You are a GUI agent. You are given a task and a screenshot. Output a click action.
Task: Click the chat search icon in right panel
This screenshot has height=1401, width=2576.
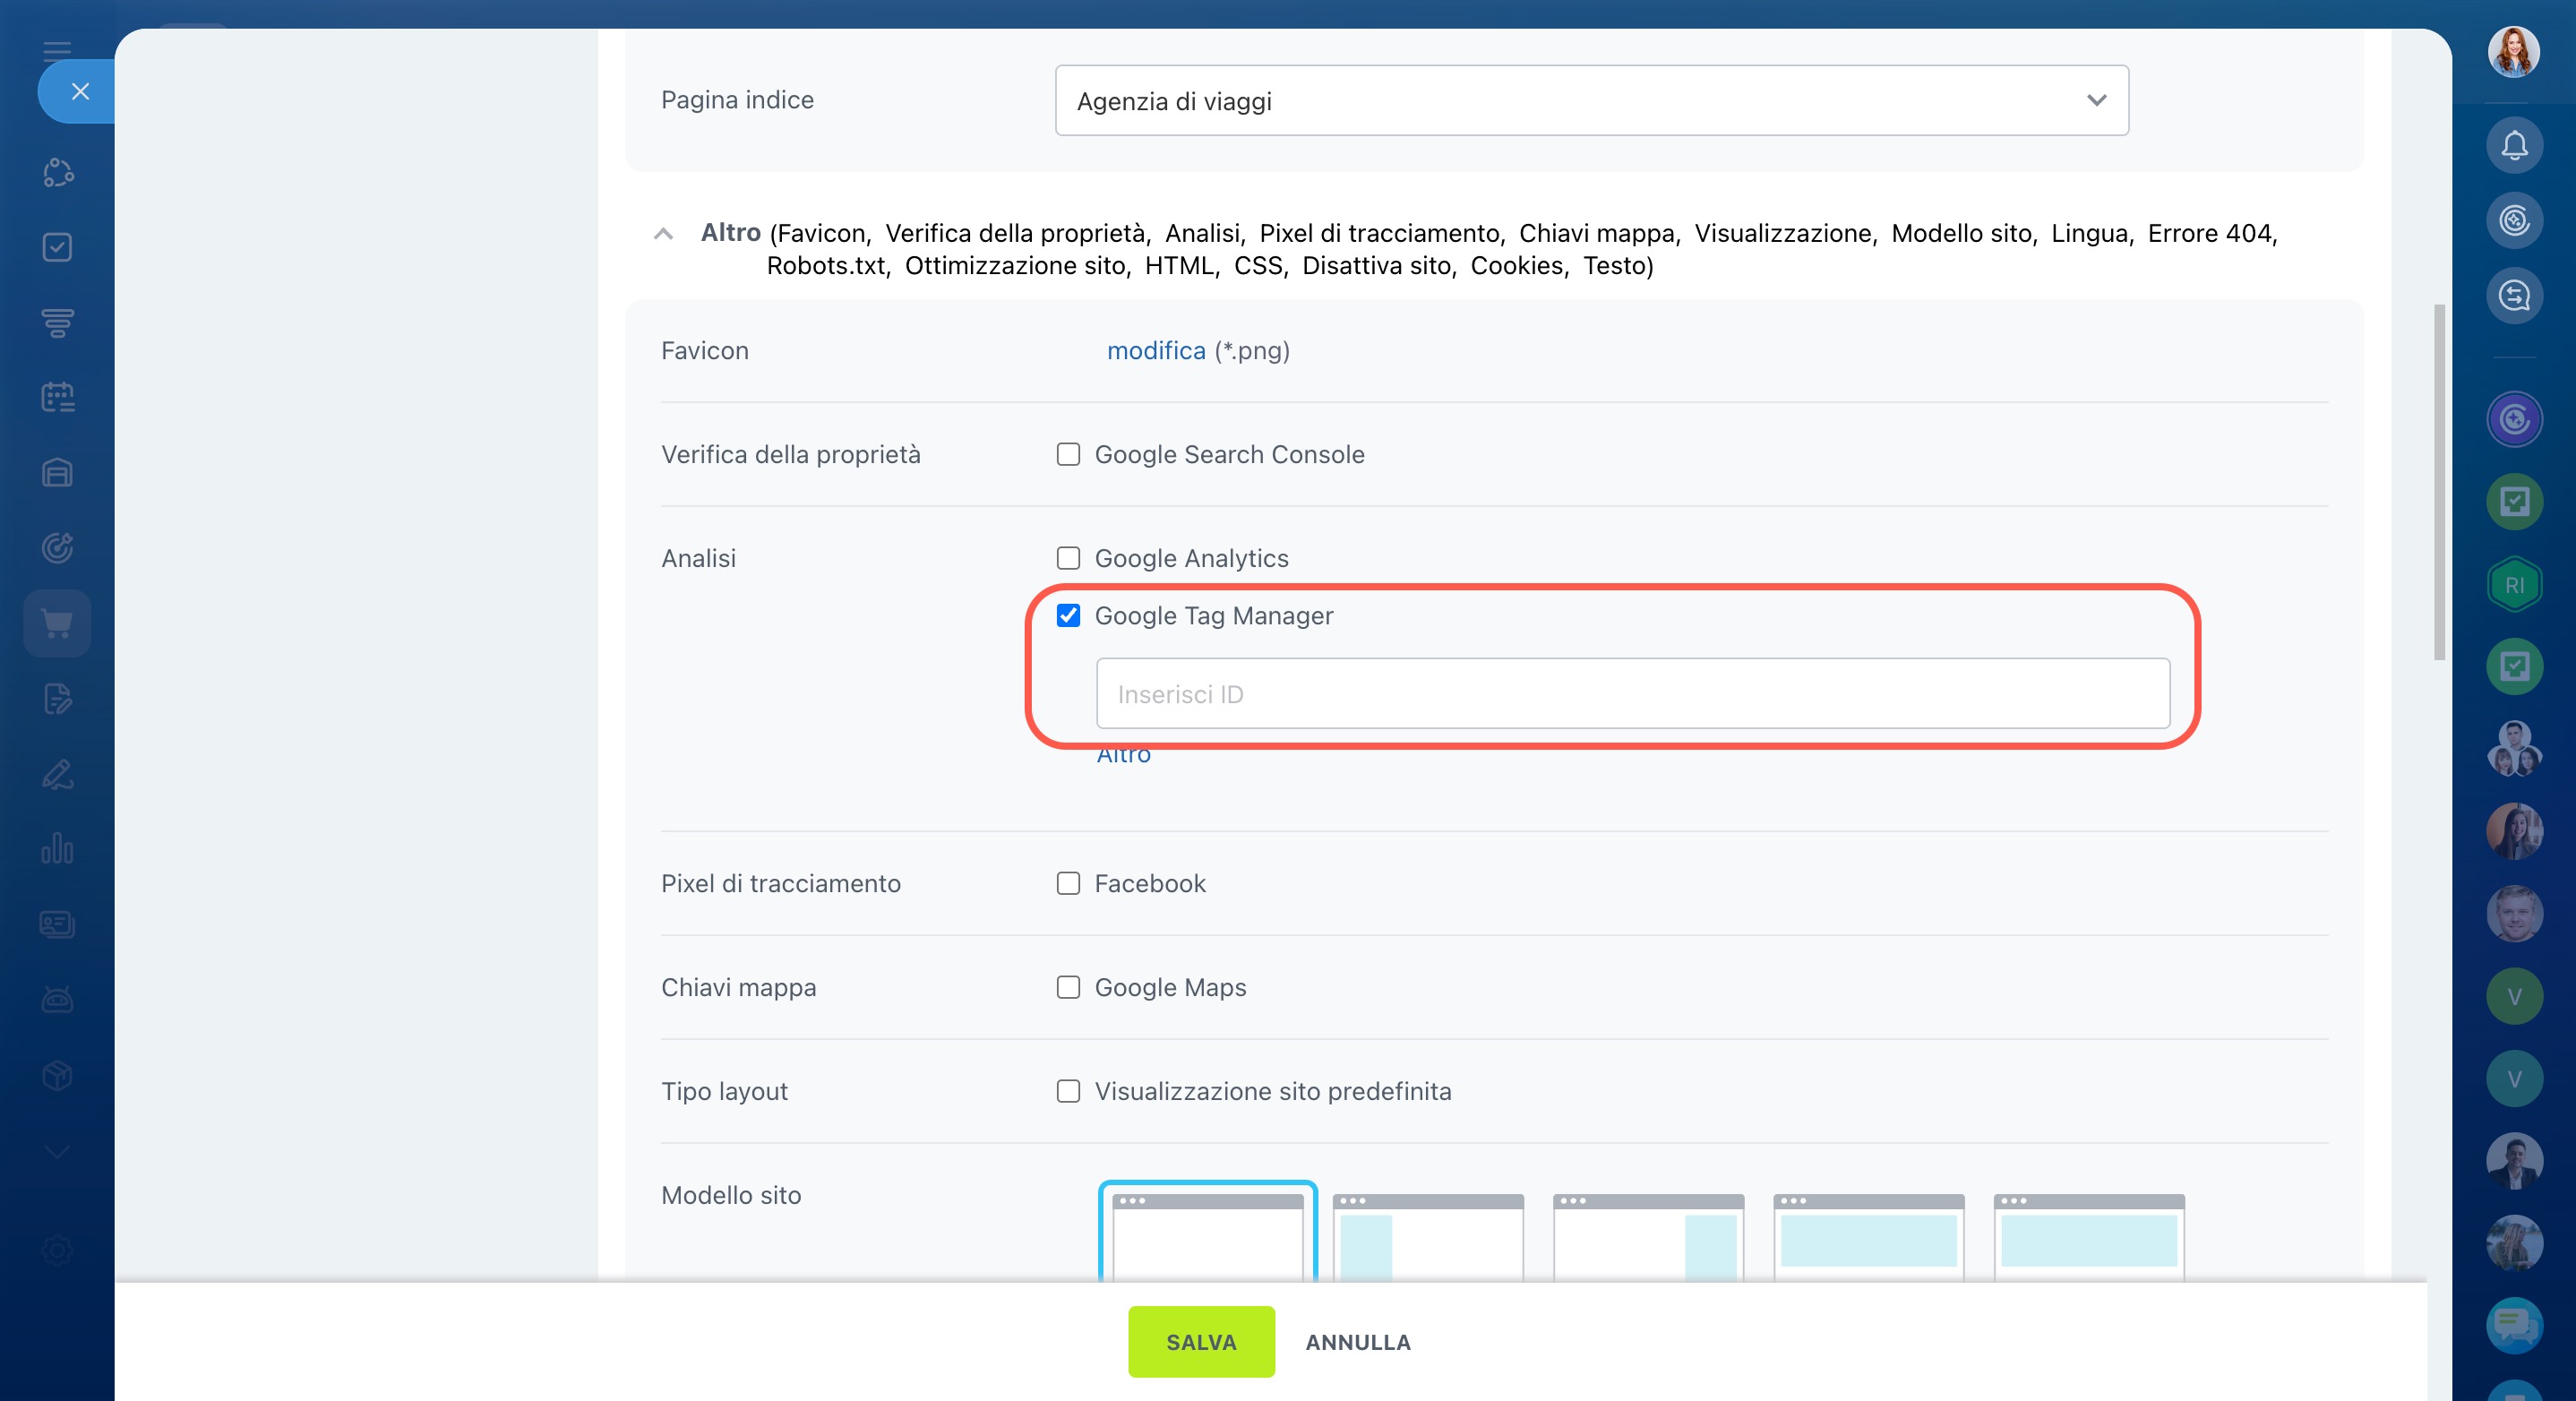pyautogui.click(x=2513, y=295)
